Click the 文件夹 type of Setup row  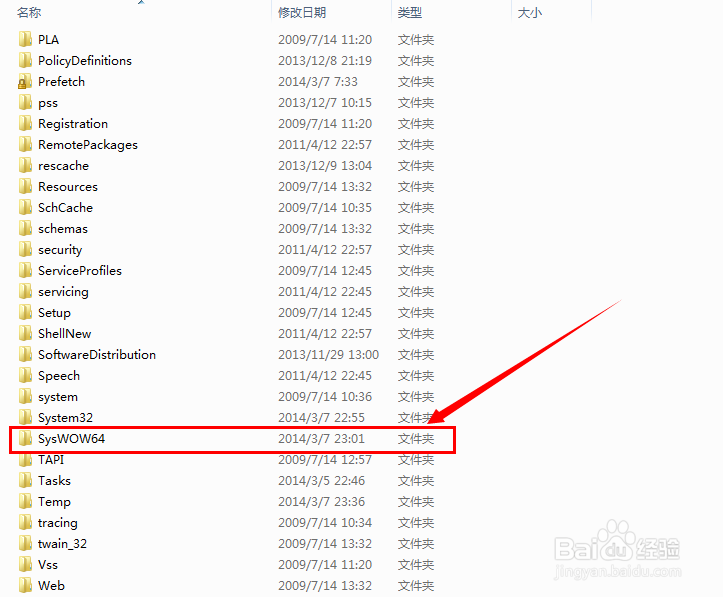tap(416, 313)
